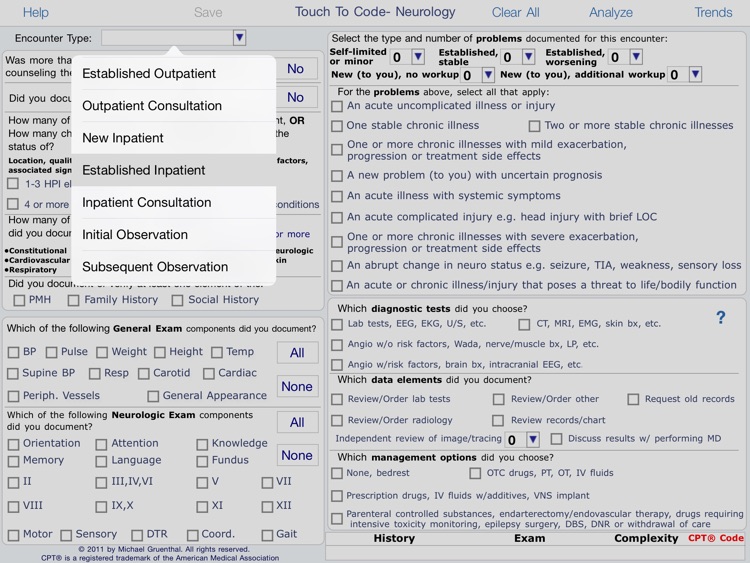Choose Outpatient Consultation encounter type
The height and width of the screenshot is (563, 750).
click(x=174, y=106)
